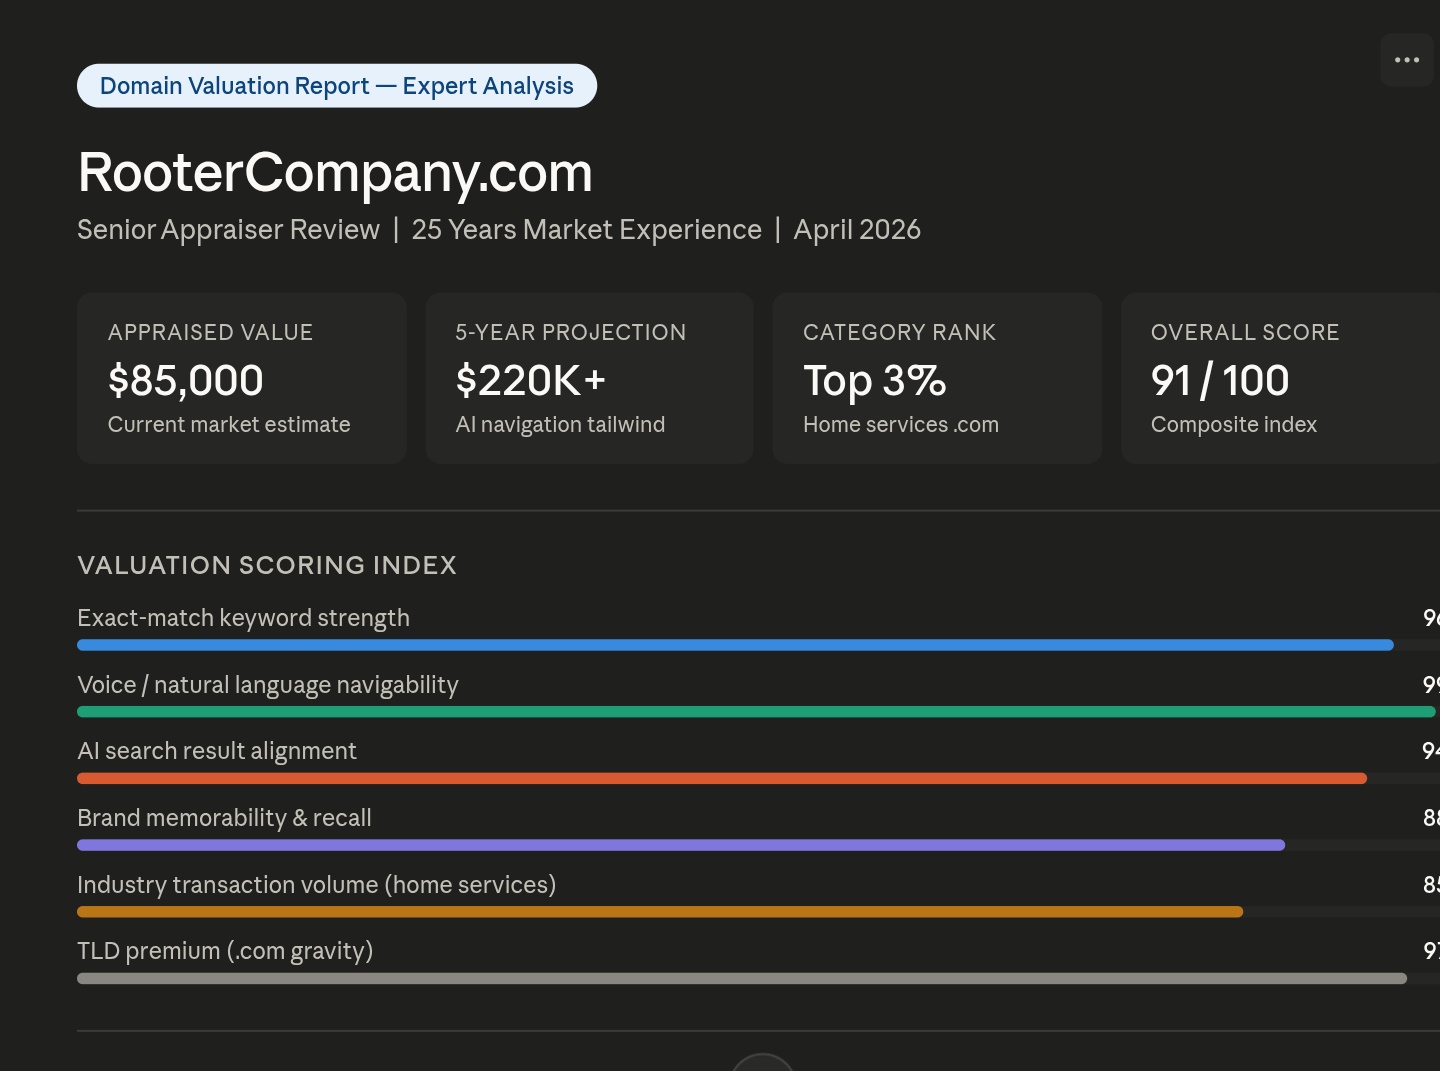The height and width of the screenshot is (1071, 1440).
Task: Click the Voice / natural language navigability label
Action: (267, 685)
